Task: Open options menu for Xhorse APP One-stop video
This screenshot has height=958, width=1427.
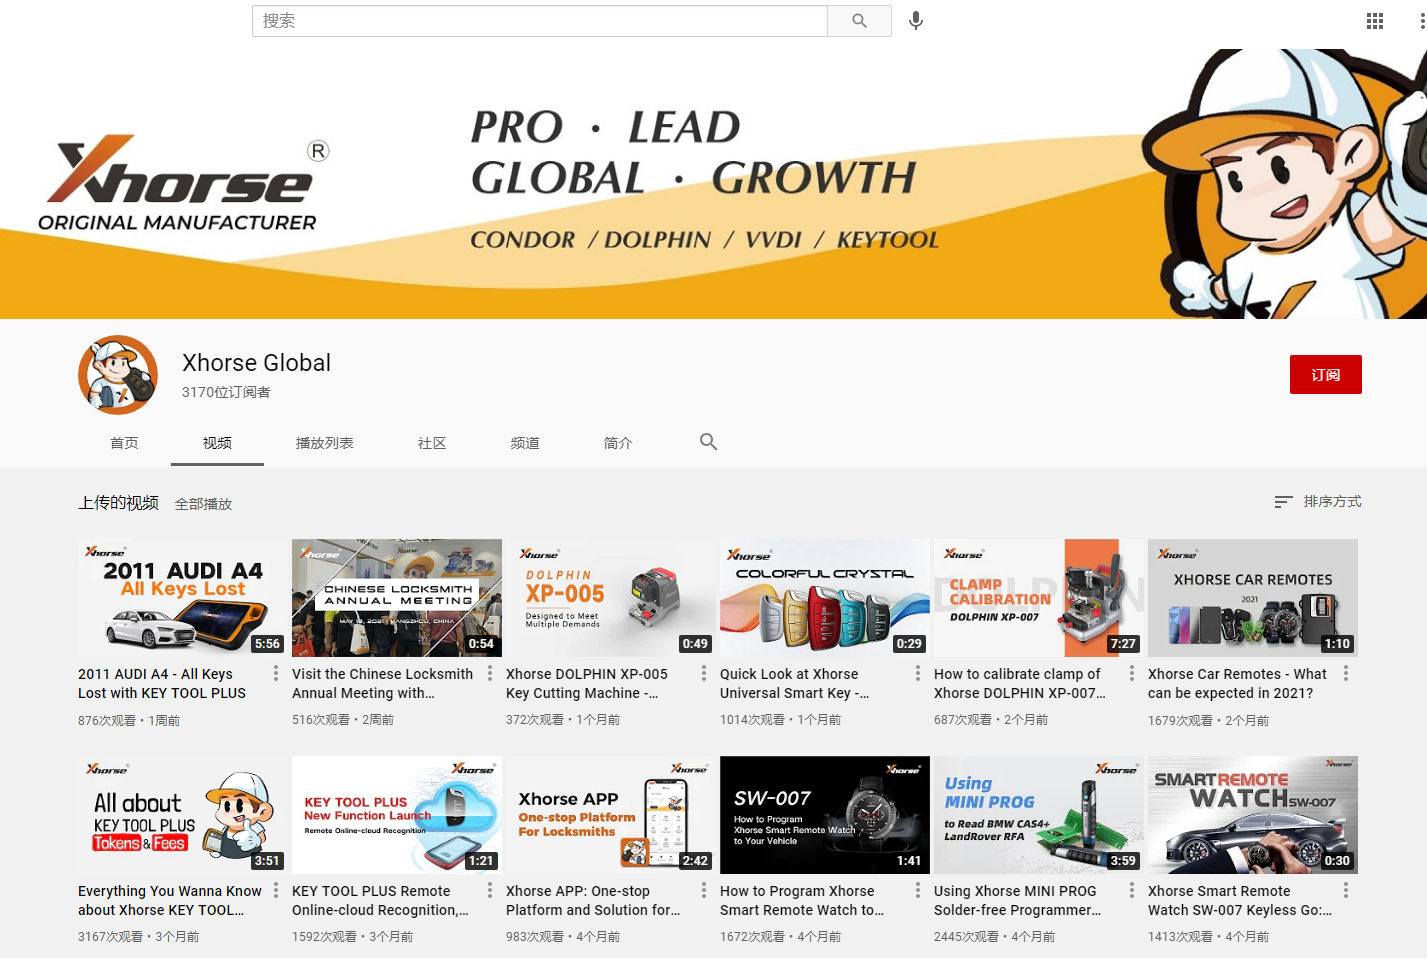Action: click(x=704, y=890)
